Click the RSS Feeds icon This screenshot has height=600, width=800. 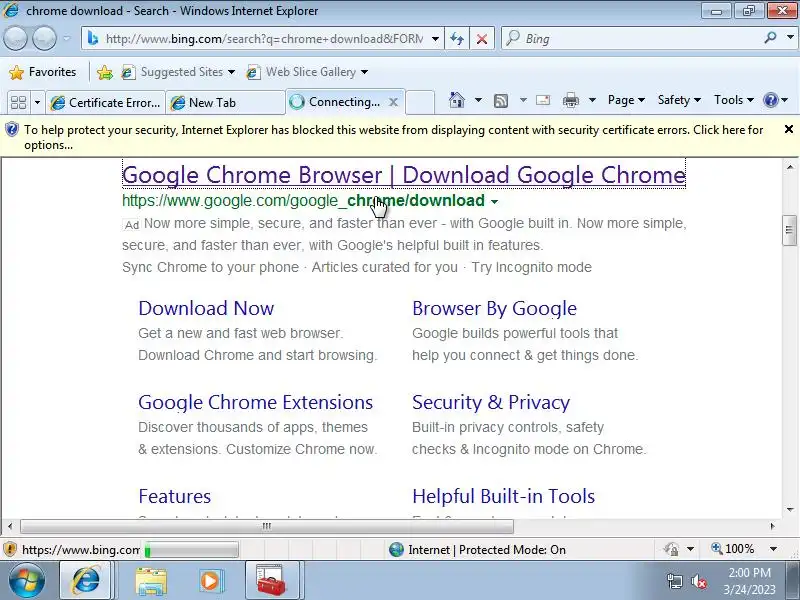click(501, 101)
